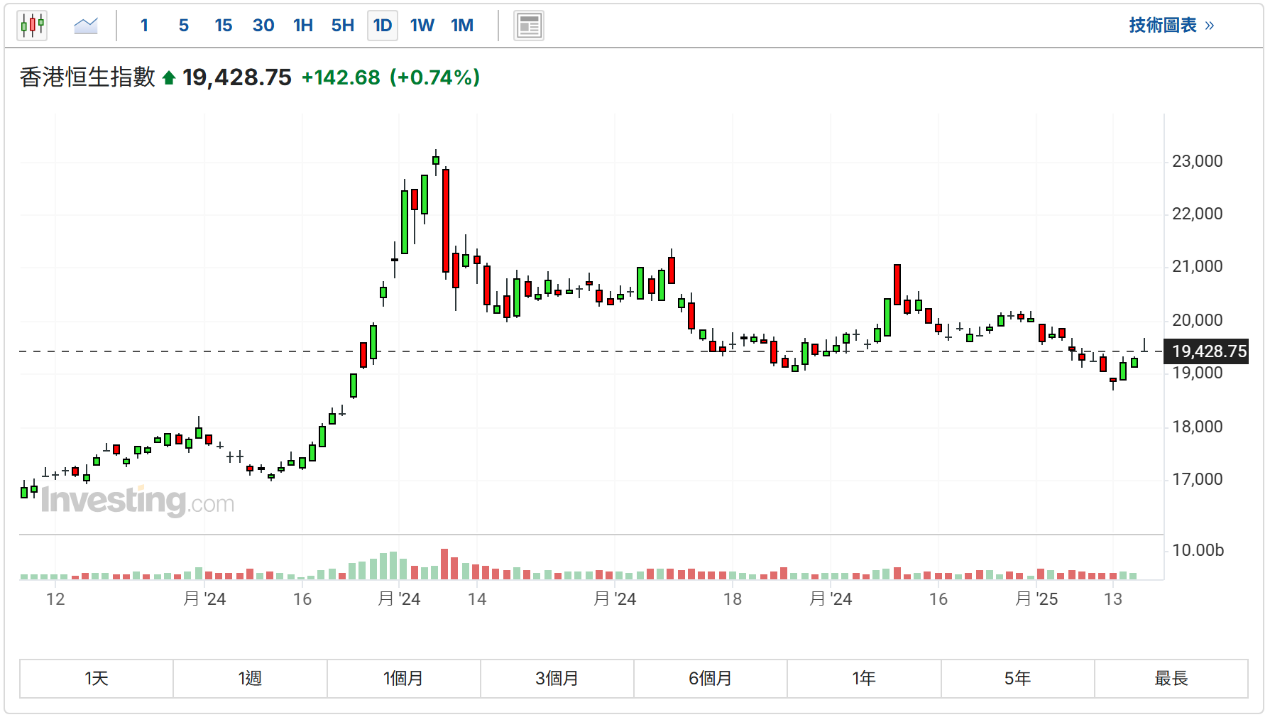Show the 3個月 range
Viewport: 1270px width, 722px height.
tap(557, 678)
